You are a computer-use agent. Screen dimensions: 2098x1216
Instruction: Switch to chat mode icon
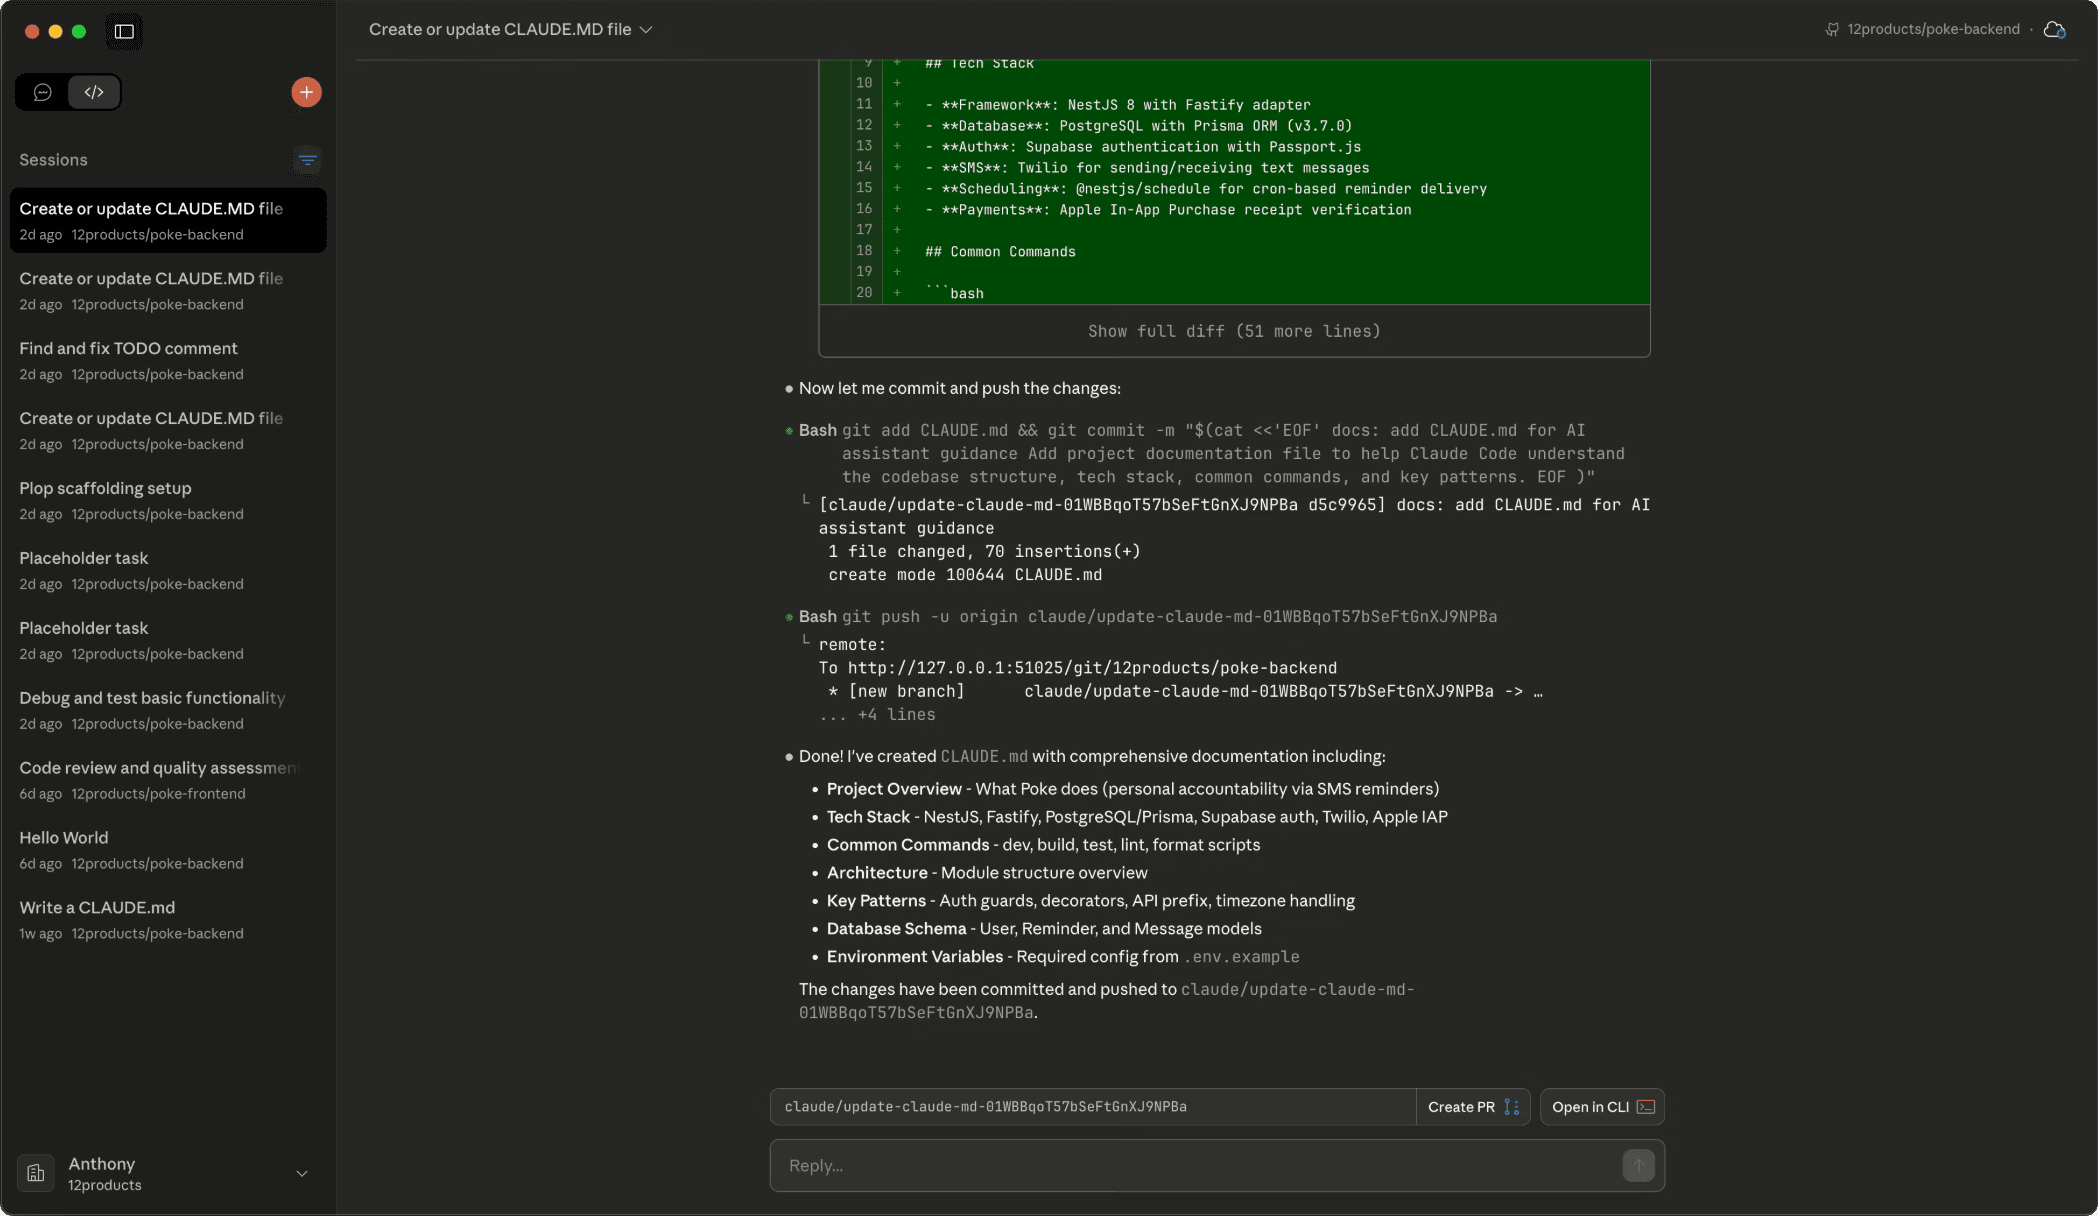[x=42, y=92]
